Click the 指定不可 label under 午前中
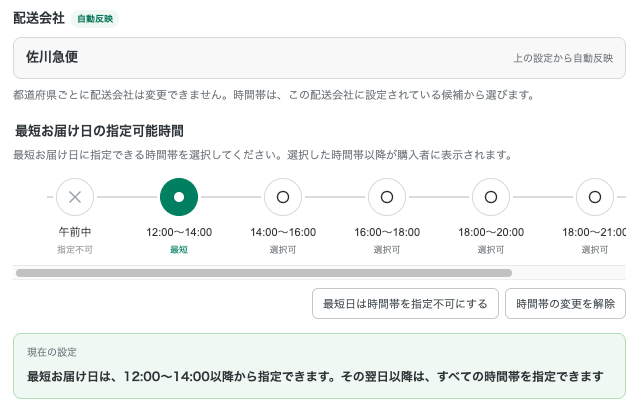Viewport: 638px width, 412px height. 75,250
